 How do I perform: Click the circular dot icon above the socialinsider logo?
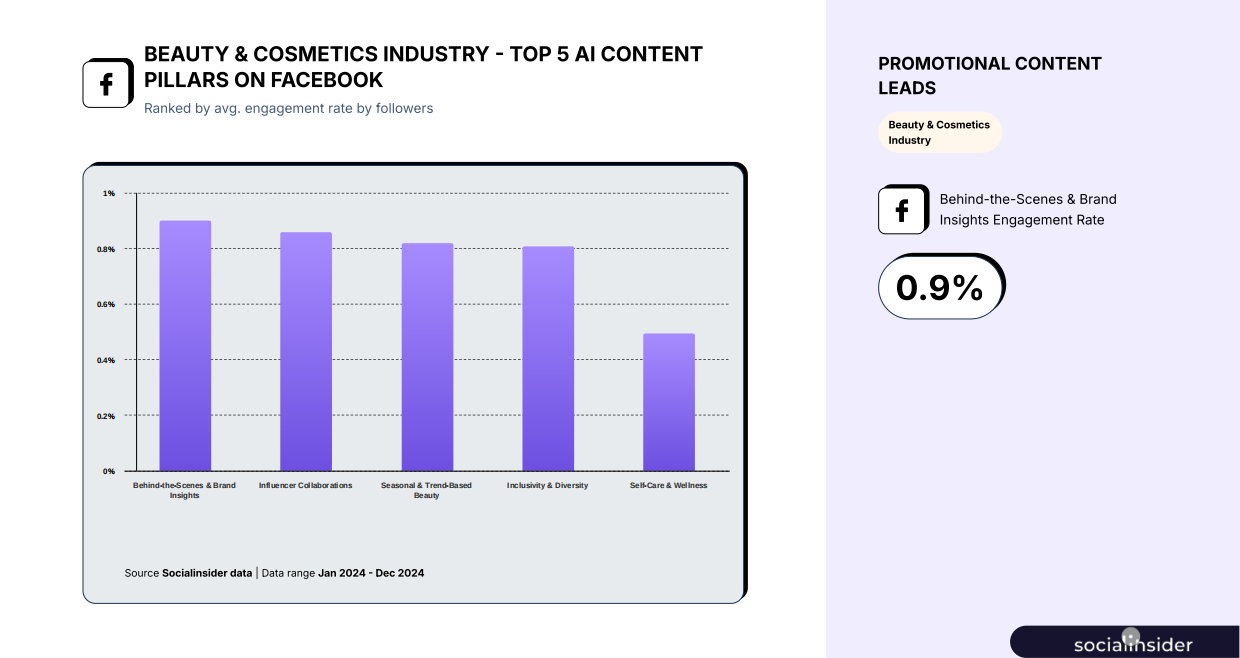coord(1131,635)
